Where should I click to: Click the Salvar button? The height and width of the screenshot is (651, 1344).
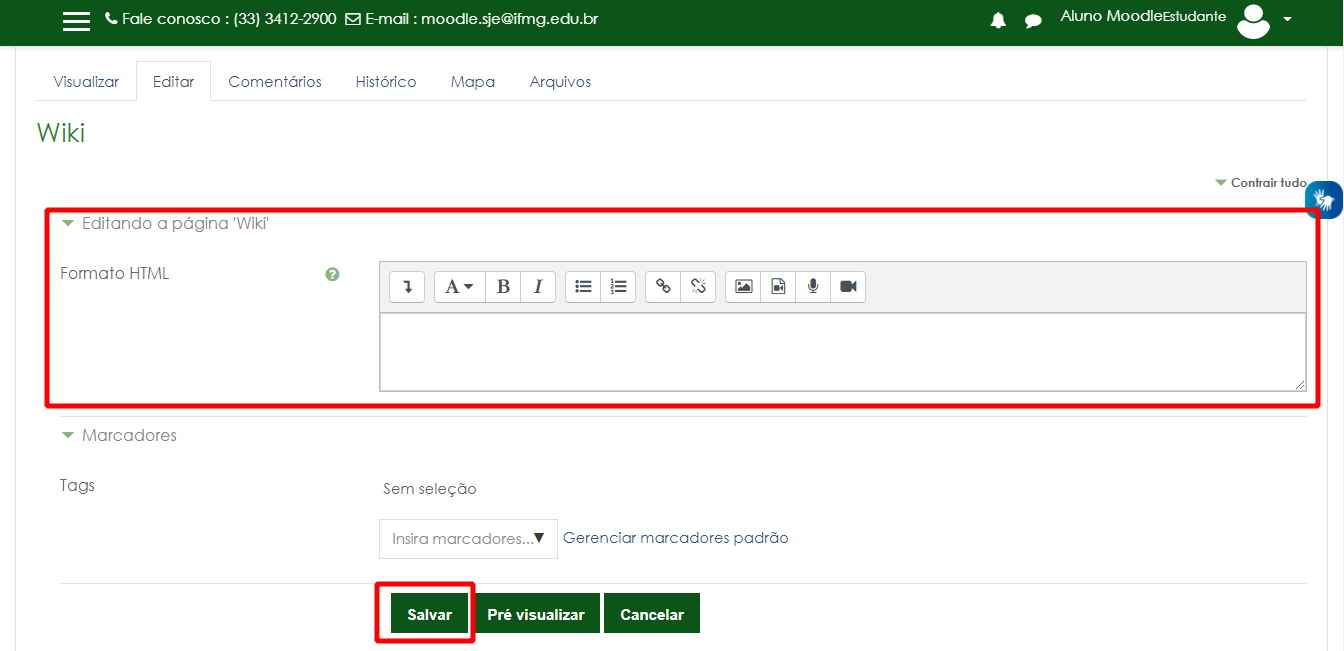[429, 613]
